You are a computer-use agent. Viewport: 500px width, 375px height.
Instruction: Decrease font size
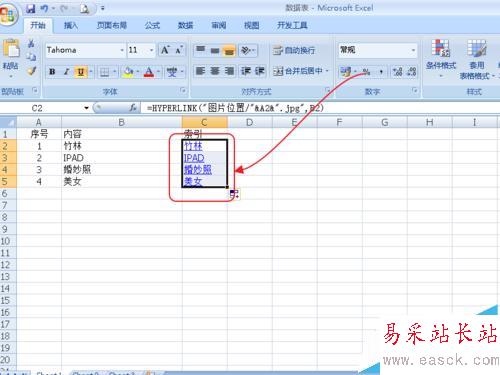[x=179, y=50]
